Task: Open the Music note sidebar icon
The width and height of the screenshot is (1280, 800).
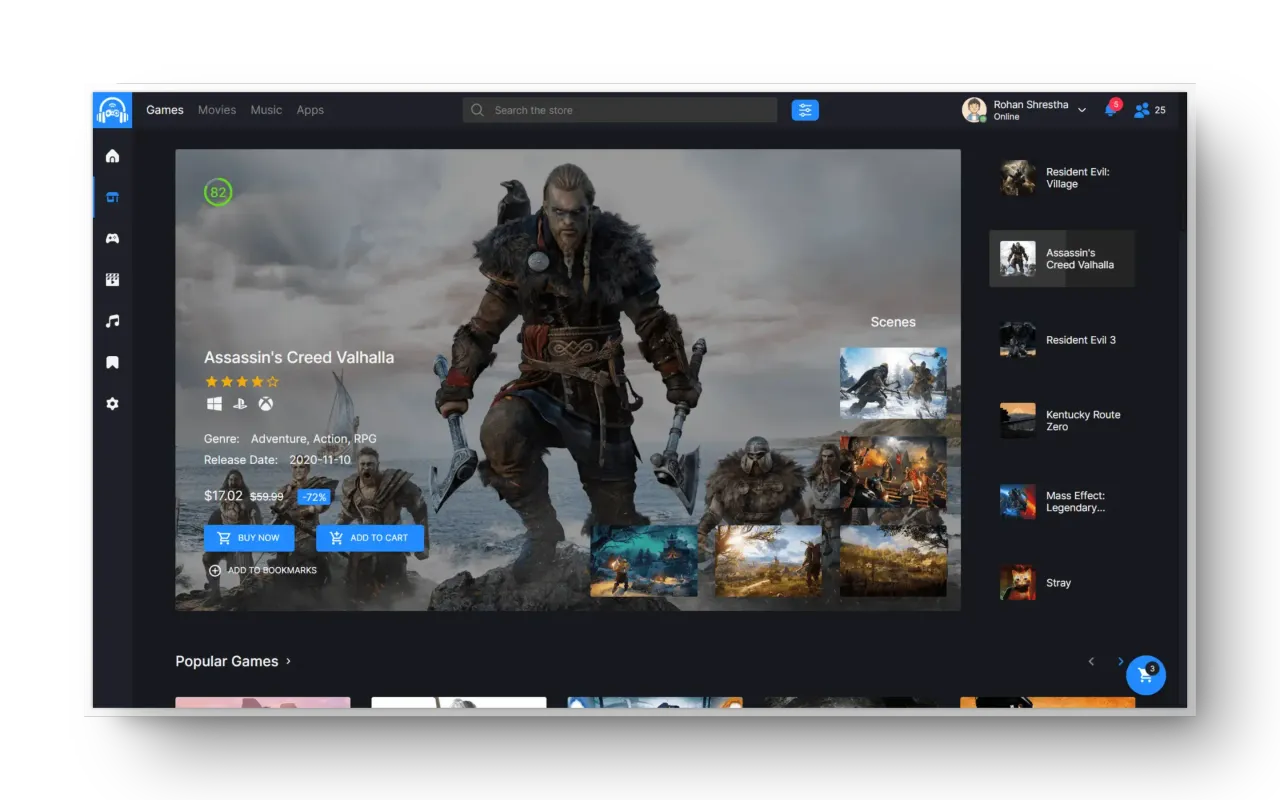Action: click(x=112, y=321)
